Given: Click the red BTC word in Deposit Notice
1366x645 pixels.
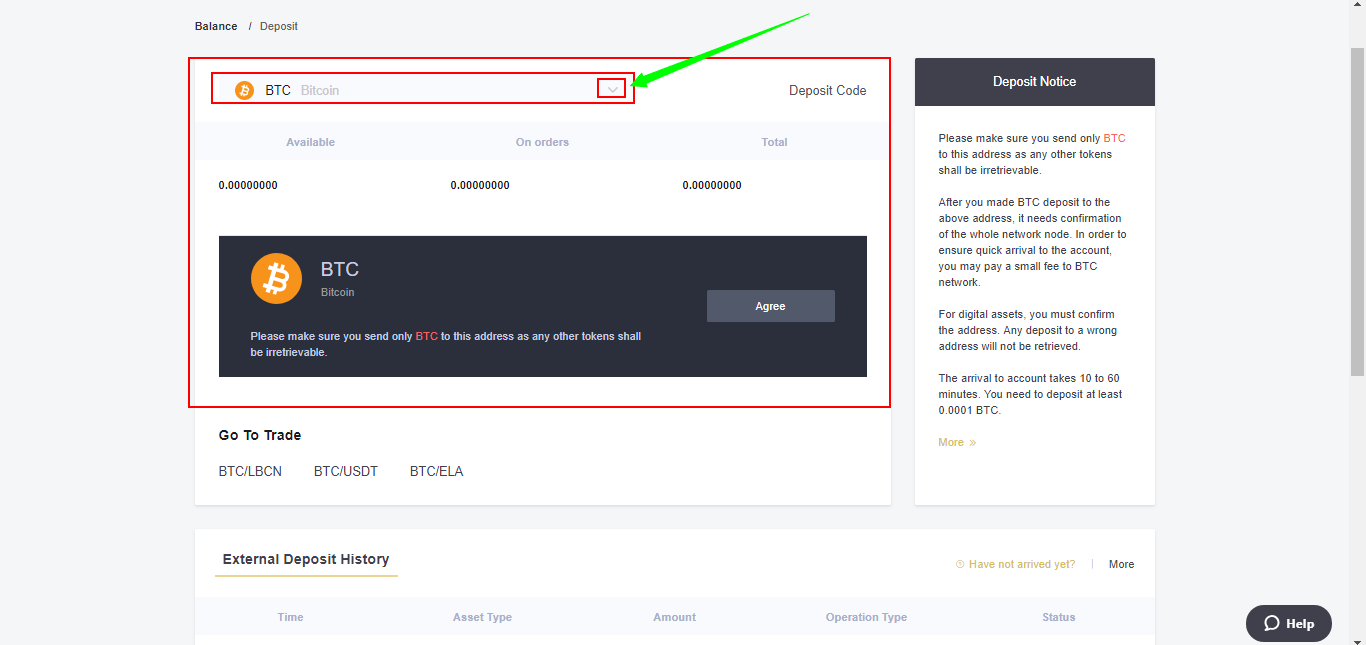Looking at the screenshot, I should click(x=1114, y=138).
